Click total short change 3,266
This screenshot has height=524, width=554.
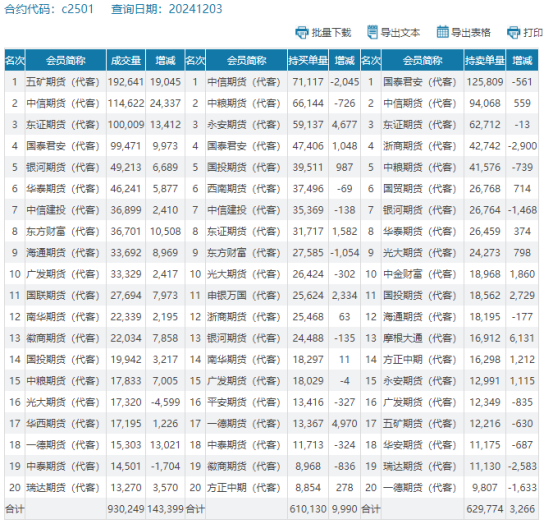(x=522, y=509)
